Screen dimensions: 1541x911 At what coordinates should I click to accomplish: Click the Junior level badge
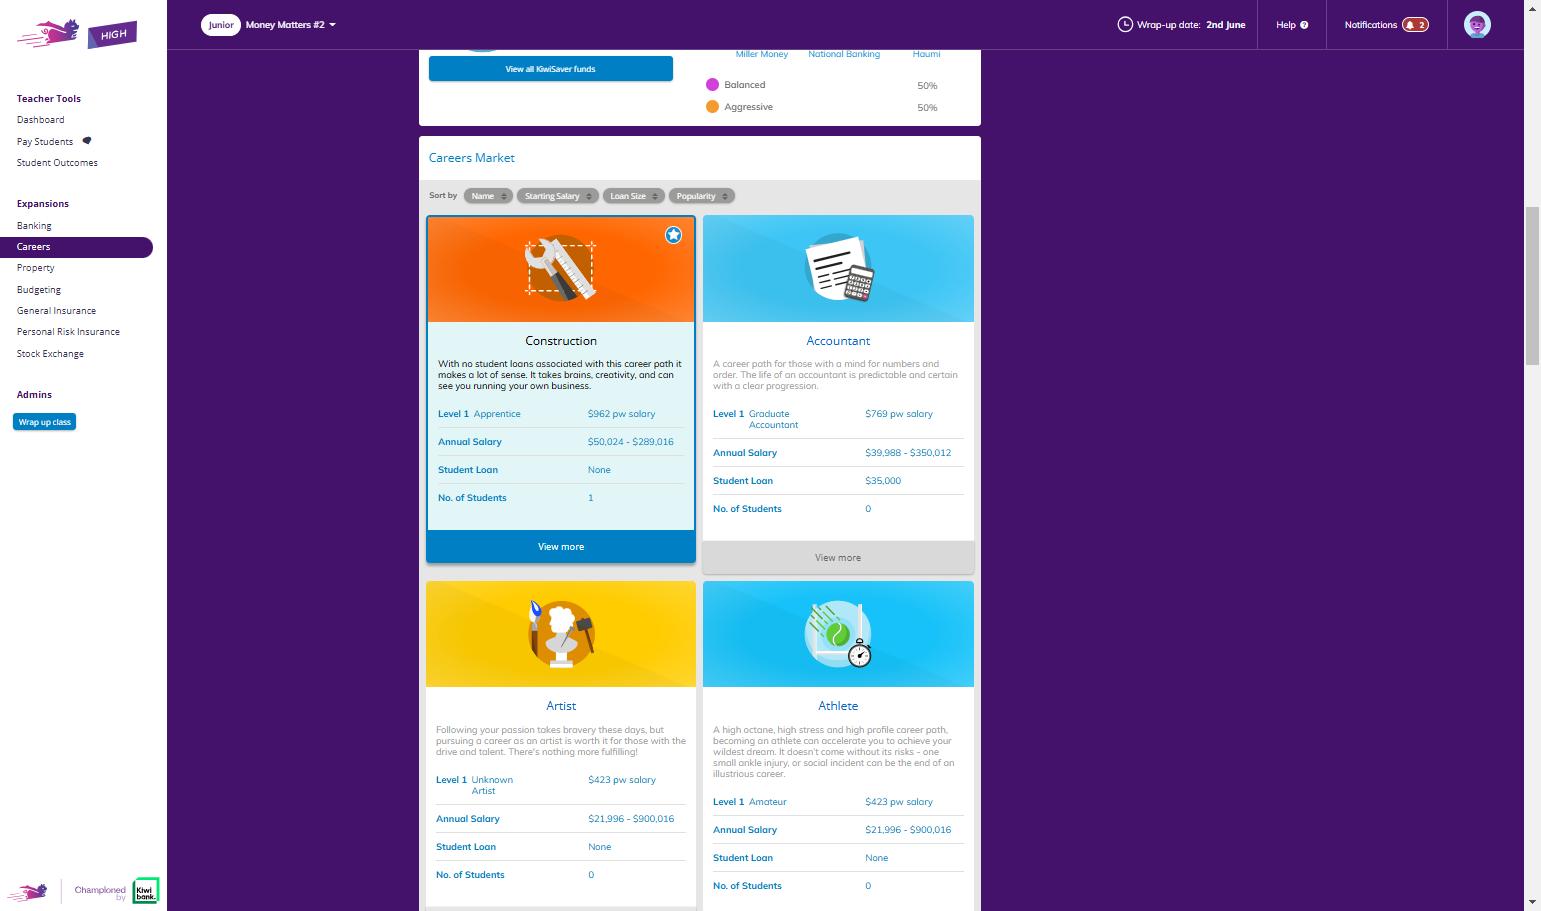click(x=221, y=25)
